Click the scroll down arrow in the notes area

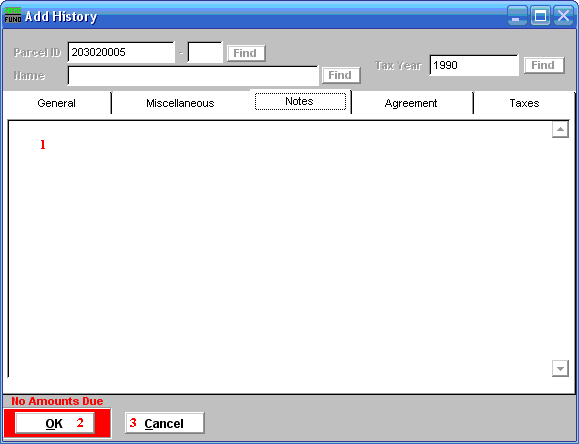coord(560,368)
